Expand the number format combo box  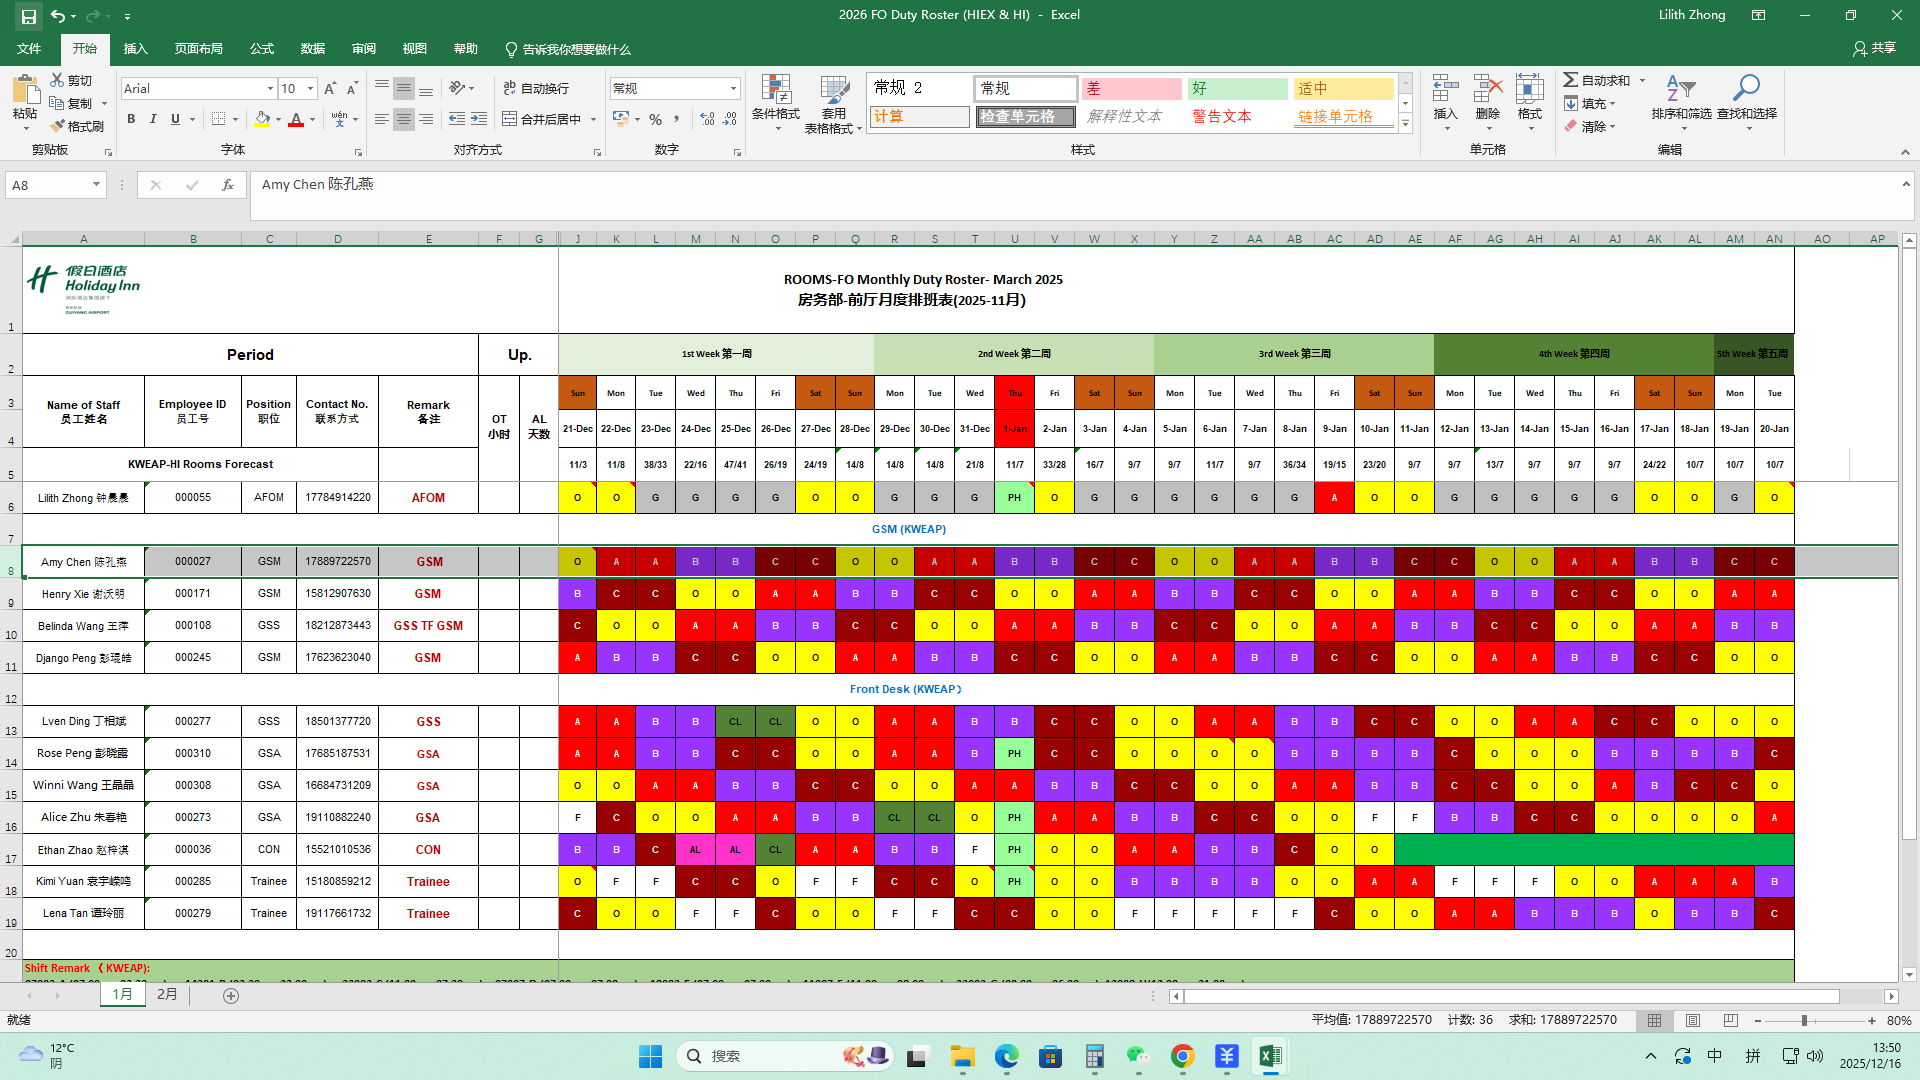click(733, 88)
